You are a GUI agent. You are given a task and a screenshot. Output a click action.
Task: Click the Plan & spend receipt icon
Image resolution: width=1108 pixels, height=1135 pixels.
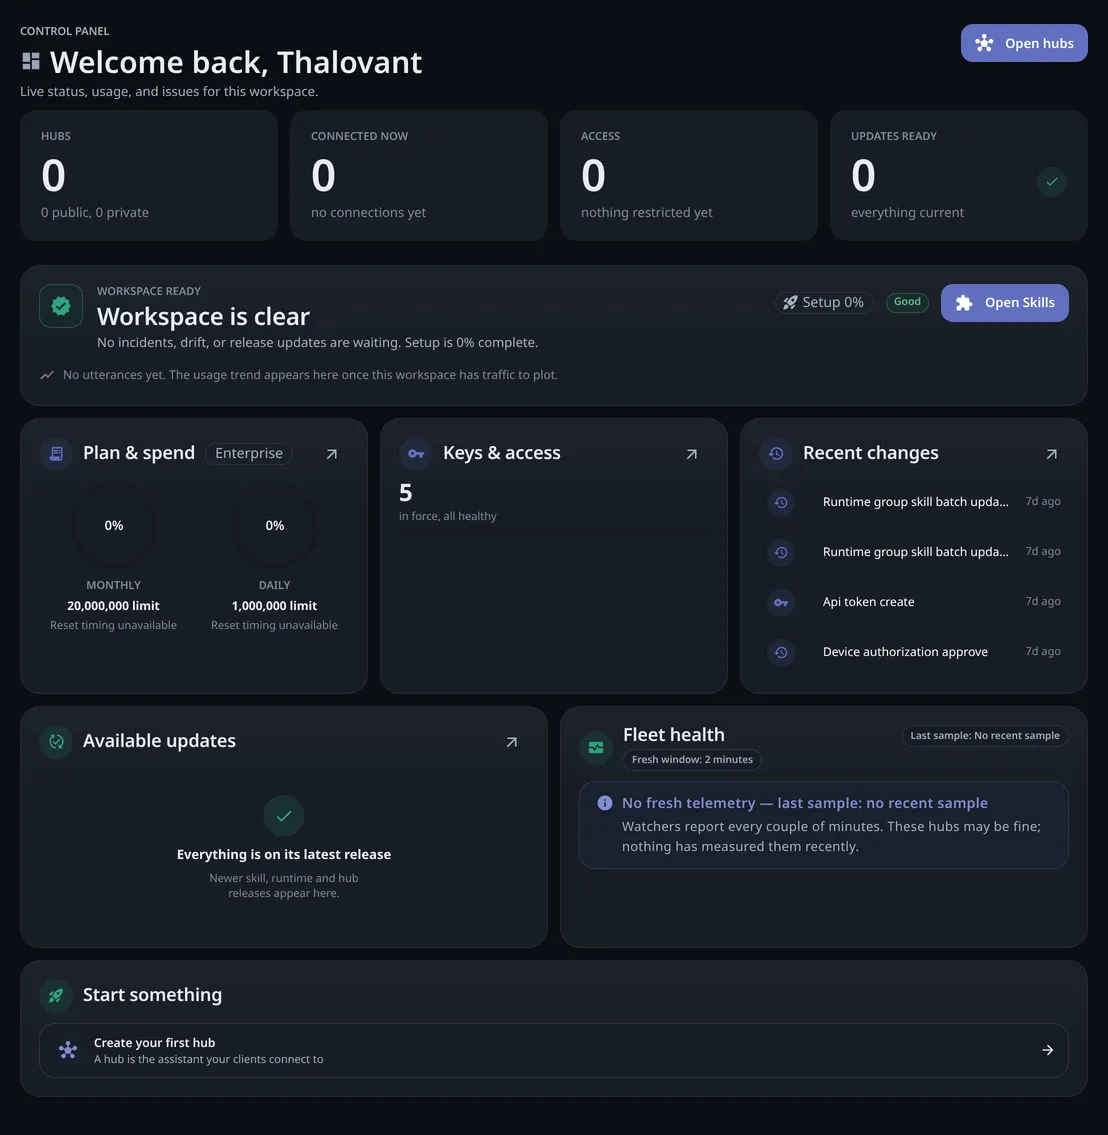(56, 454)
